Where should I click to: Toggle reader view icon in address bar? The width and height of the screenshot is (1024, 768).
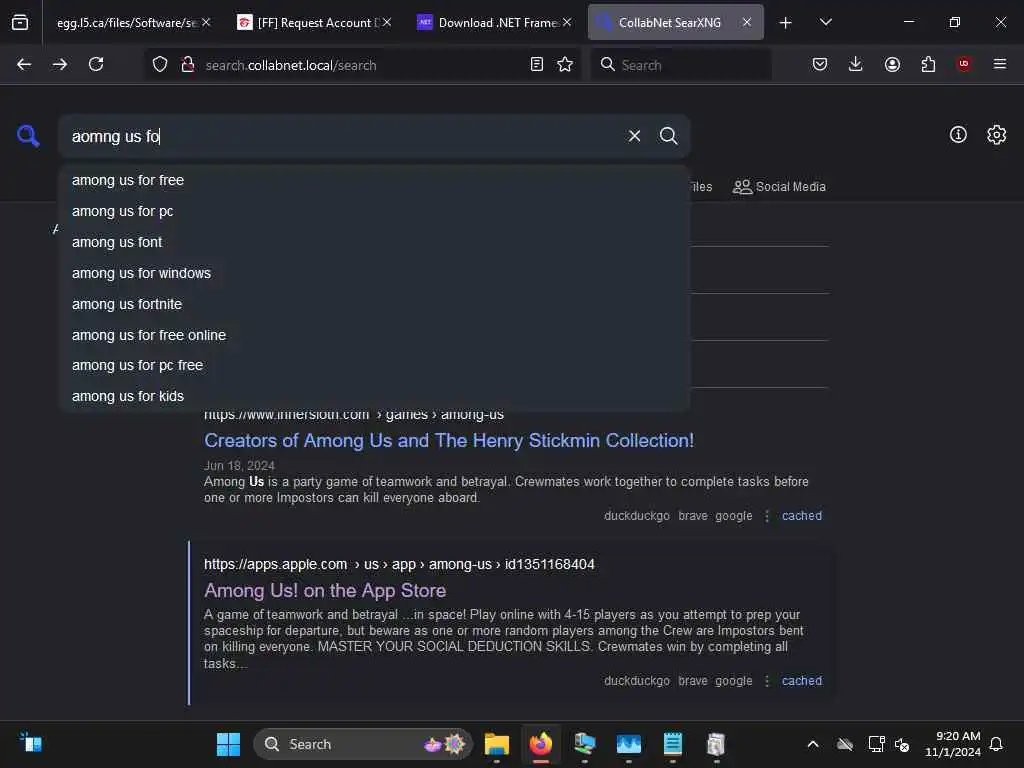coord(537,64)
